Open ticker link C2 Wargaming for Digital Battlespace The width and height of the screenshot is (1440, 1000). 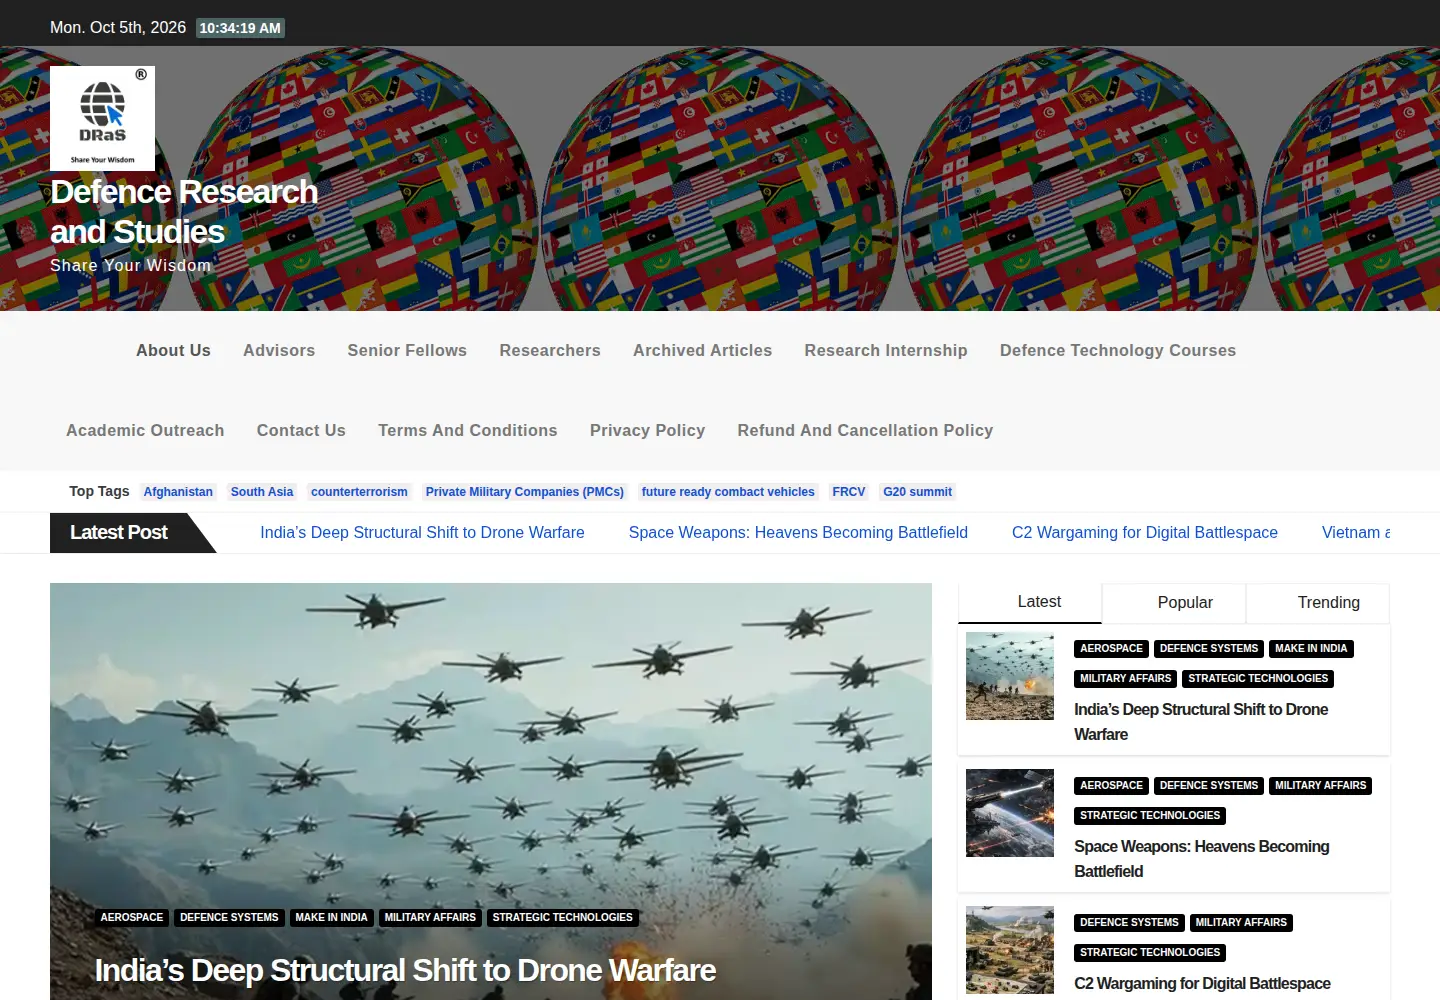pyautogui.click(x=1145, y=533)
